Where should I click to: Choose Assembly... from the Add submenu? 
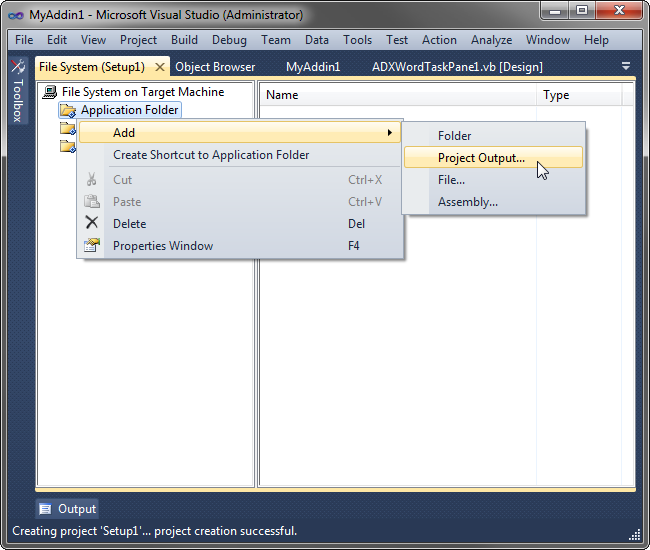(x=493, y=202)
